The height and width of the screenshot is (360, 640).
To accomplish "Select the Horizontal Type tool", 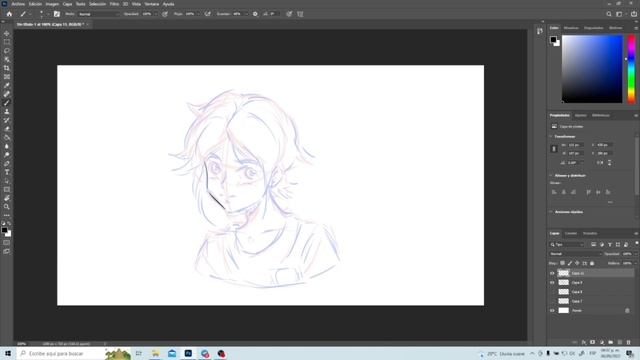I will (x=7, y=172).
